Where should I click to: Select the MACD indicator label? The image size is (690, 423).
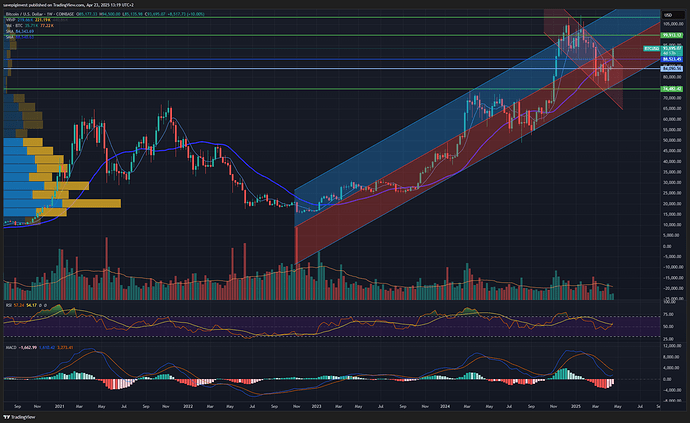[11, 347]
